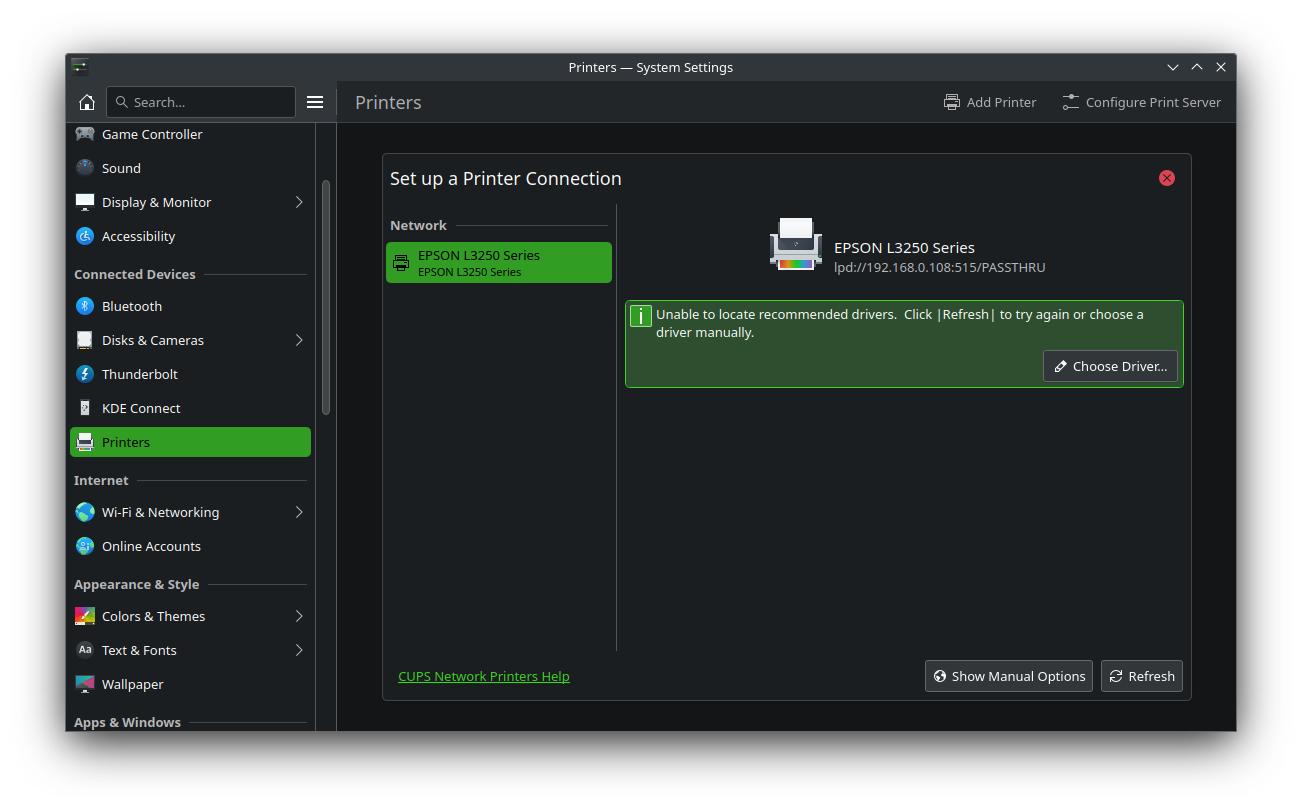
Task: Open the Online Accounts settings page
Action: [190, 546]
